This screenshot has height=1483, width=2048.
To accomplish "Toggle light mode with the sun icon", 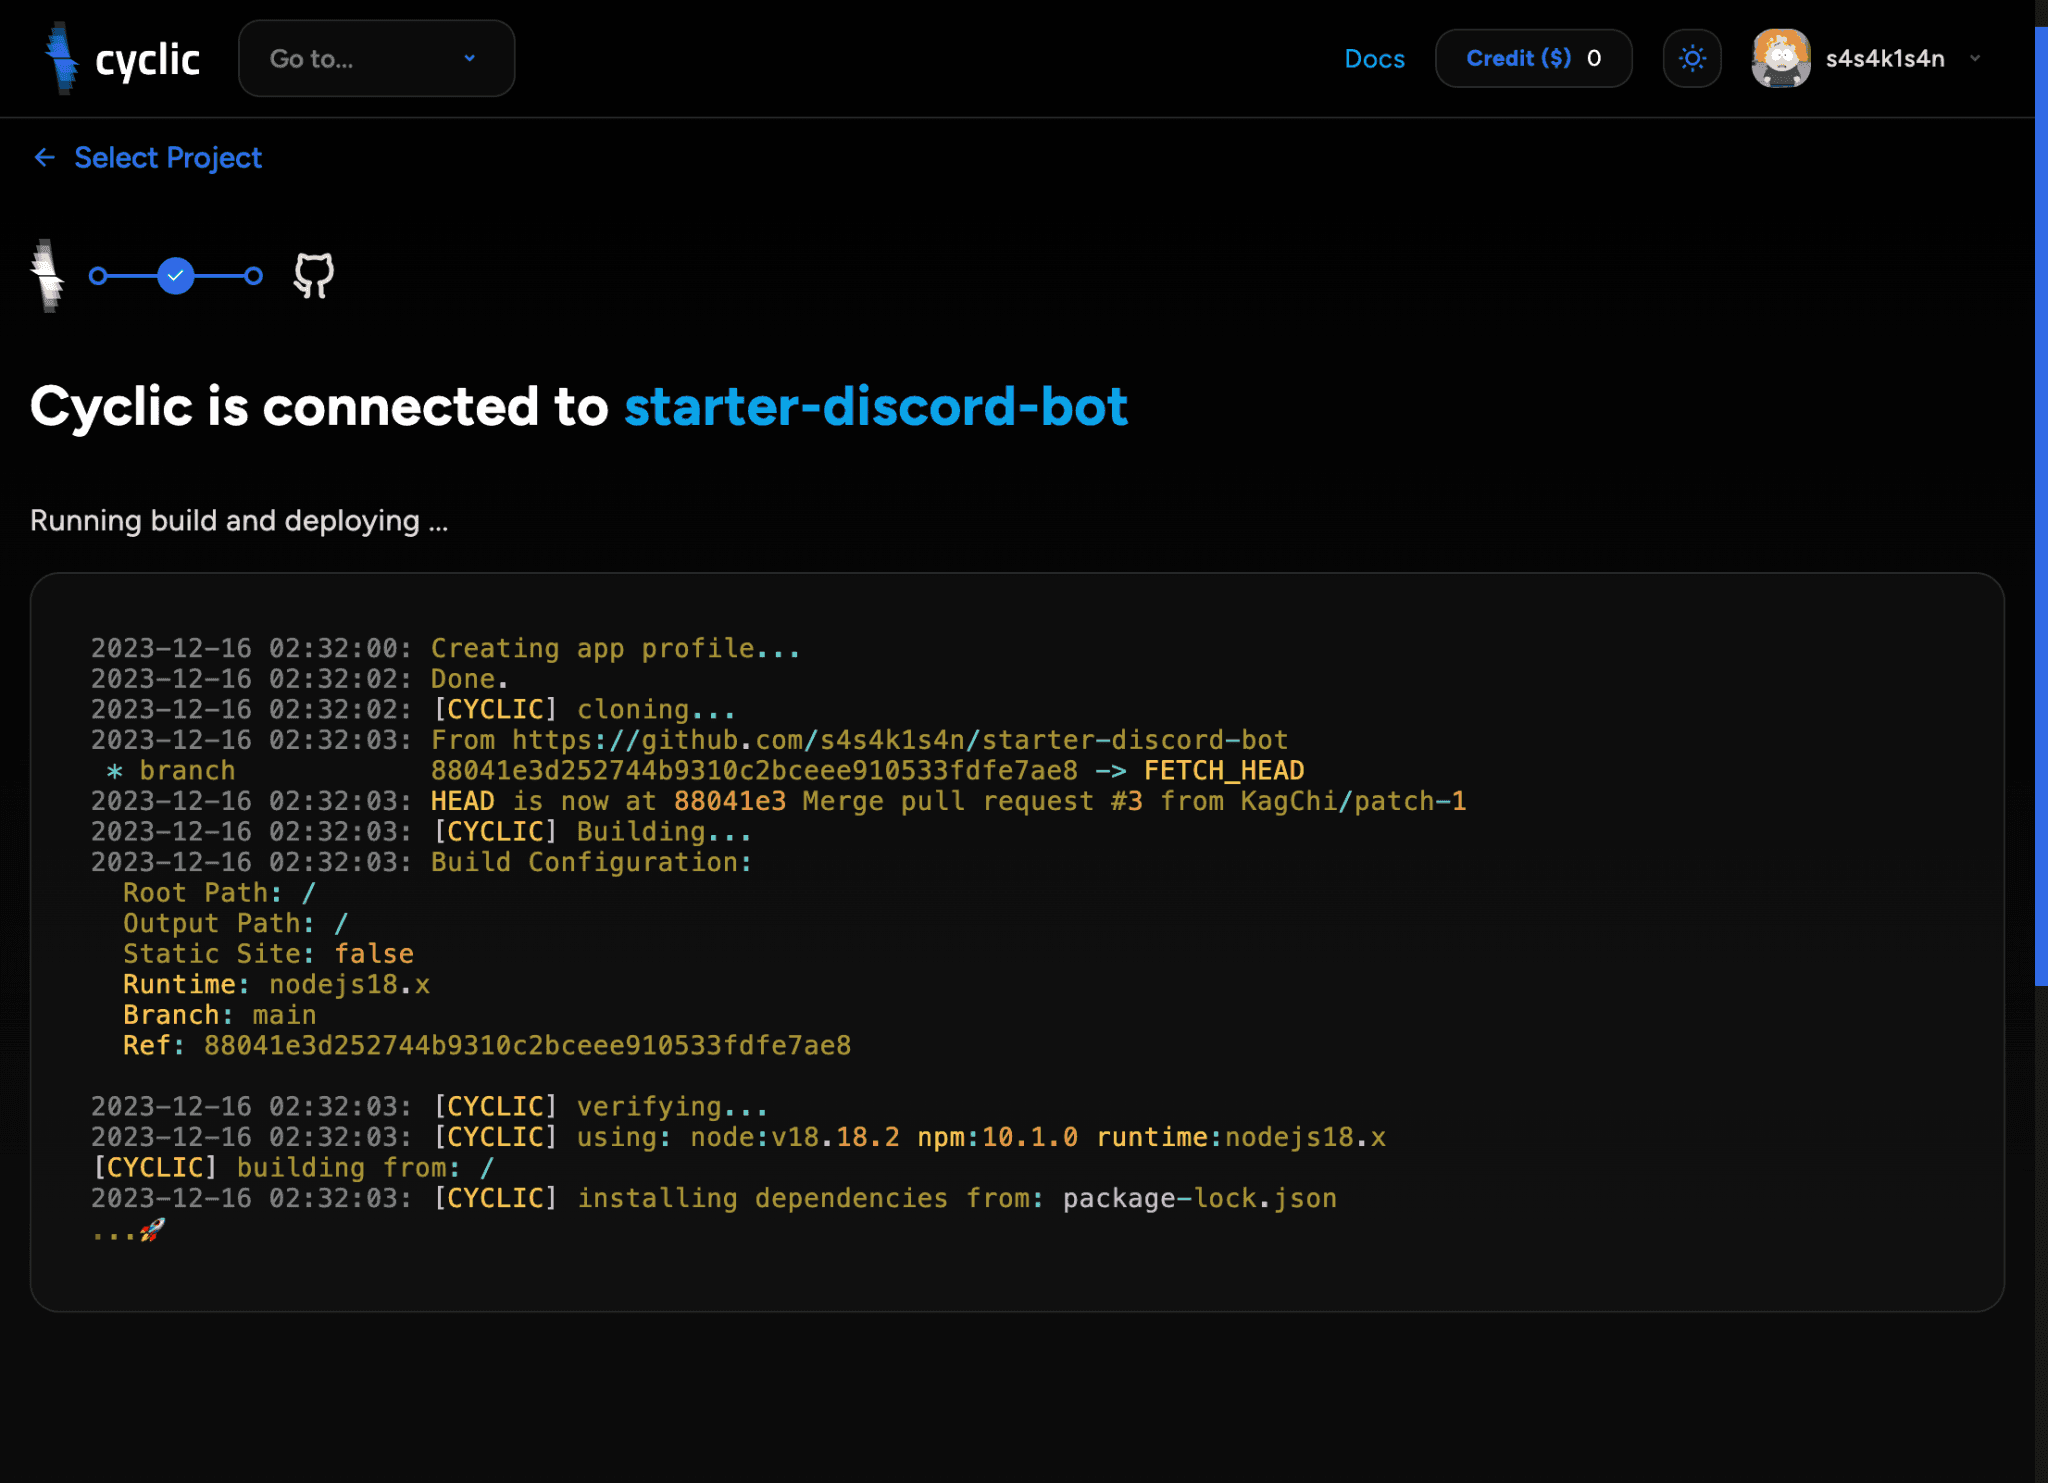I will (x=1692, y=58).
